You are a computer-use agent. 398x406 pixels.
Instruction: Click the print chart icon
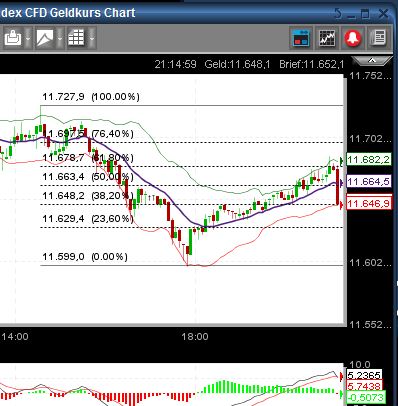13,38
